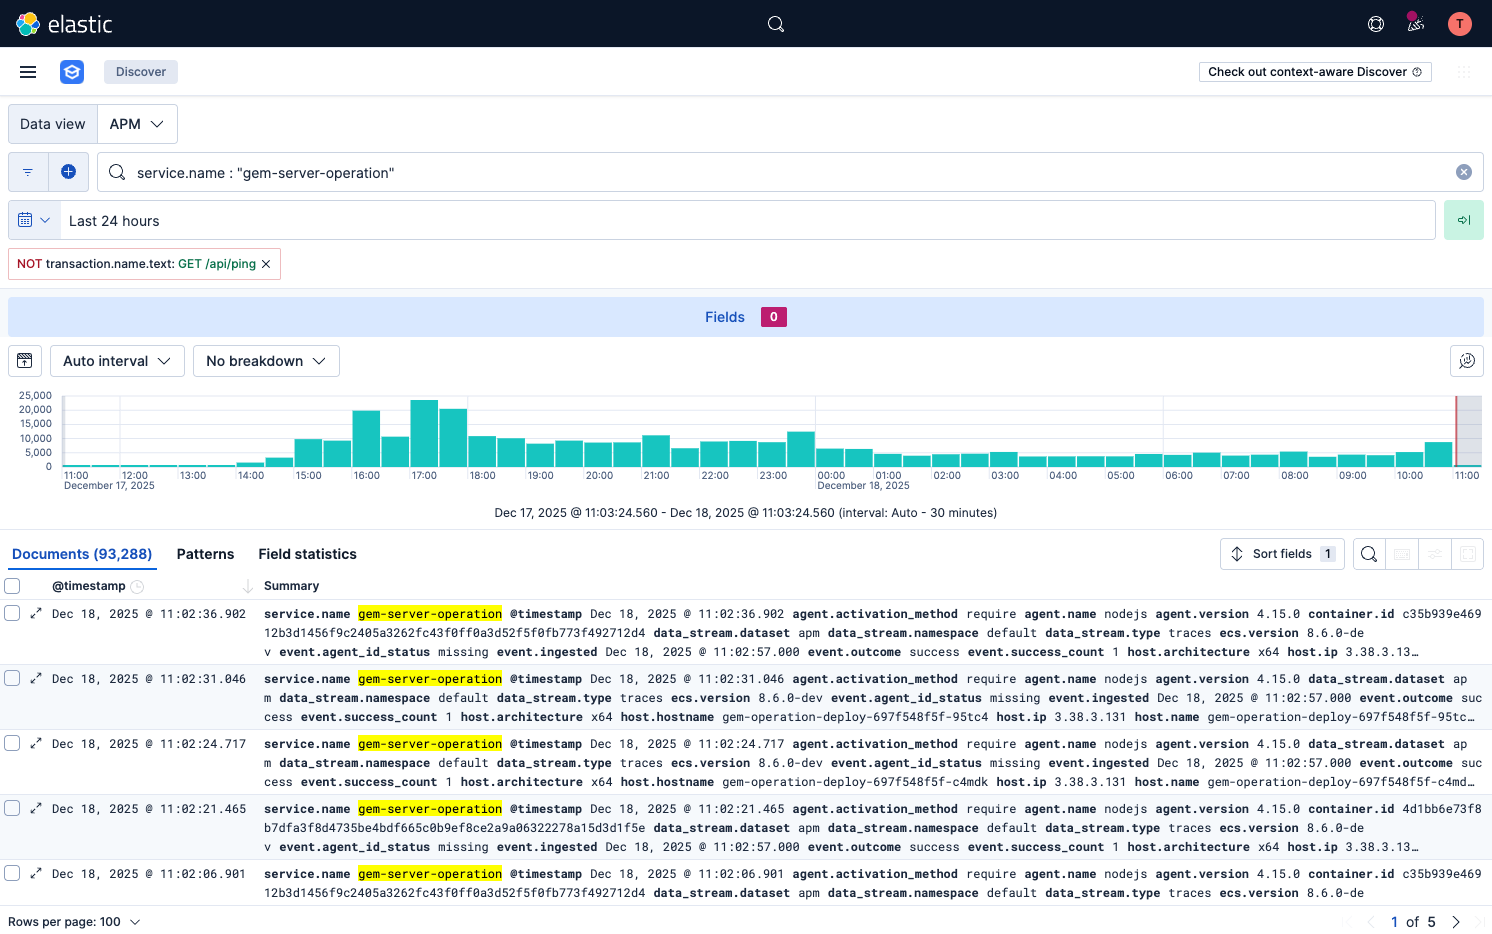Click the search magnifier in the top header

pos(776,24)
